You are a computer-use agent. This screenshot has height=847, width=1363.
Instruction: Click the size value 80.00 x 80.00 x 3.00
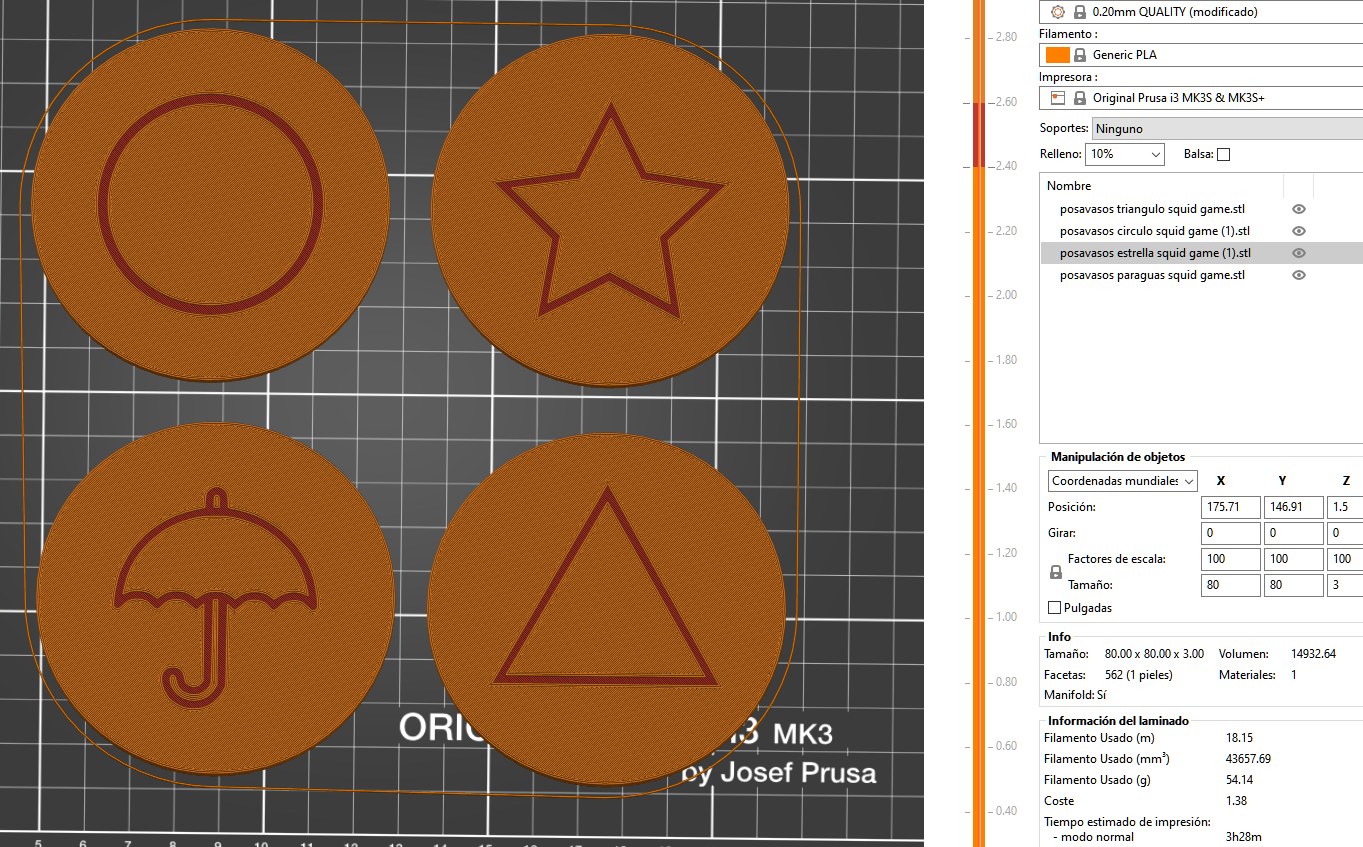coord(1154,654)
